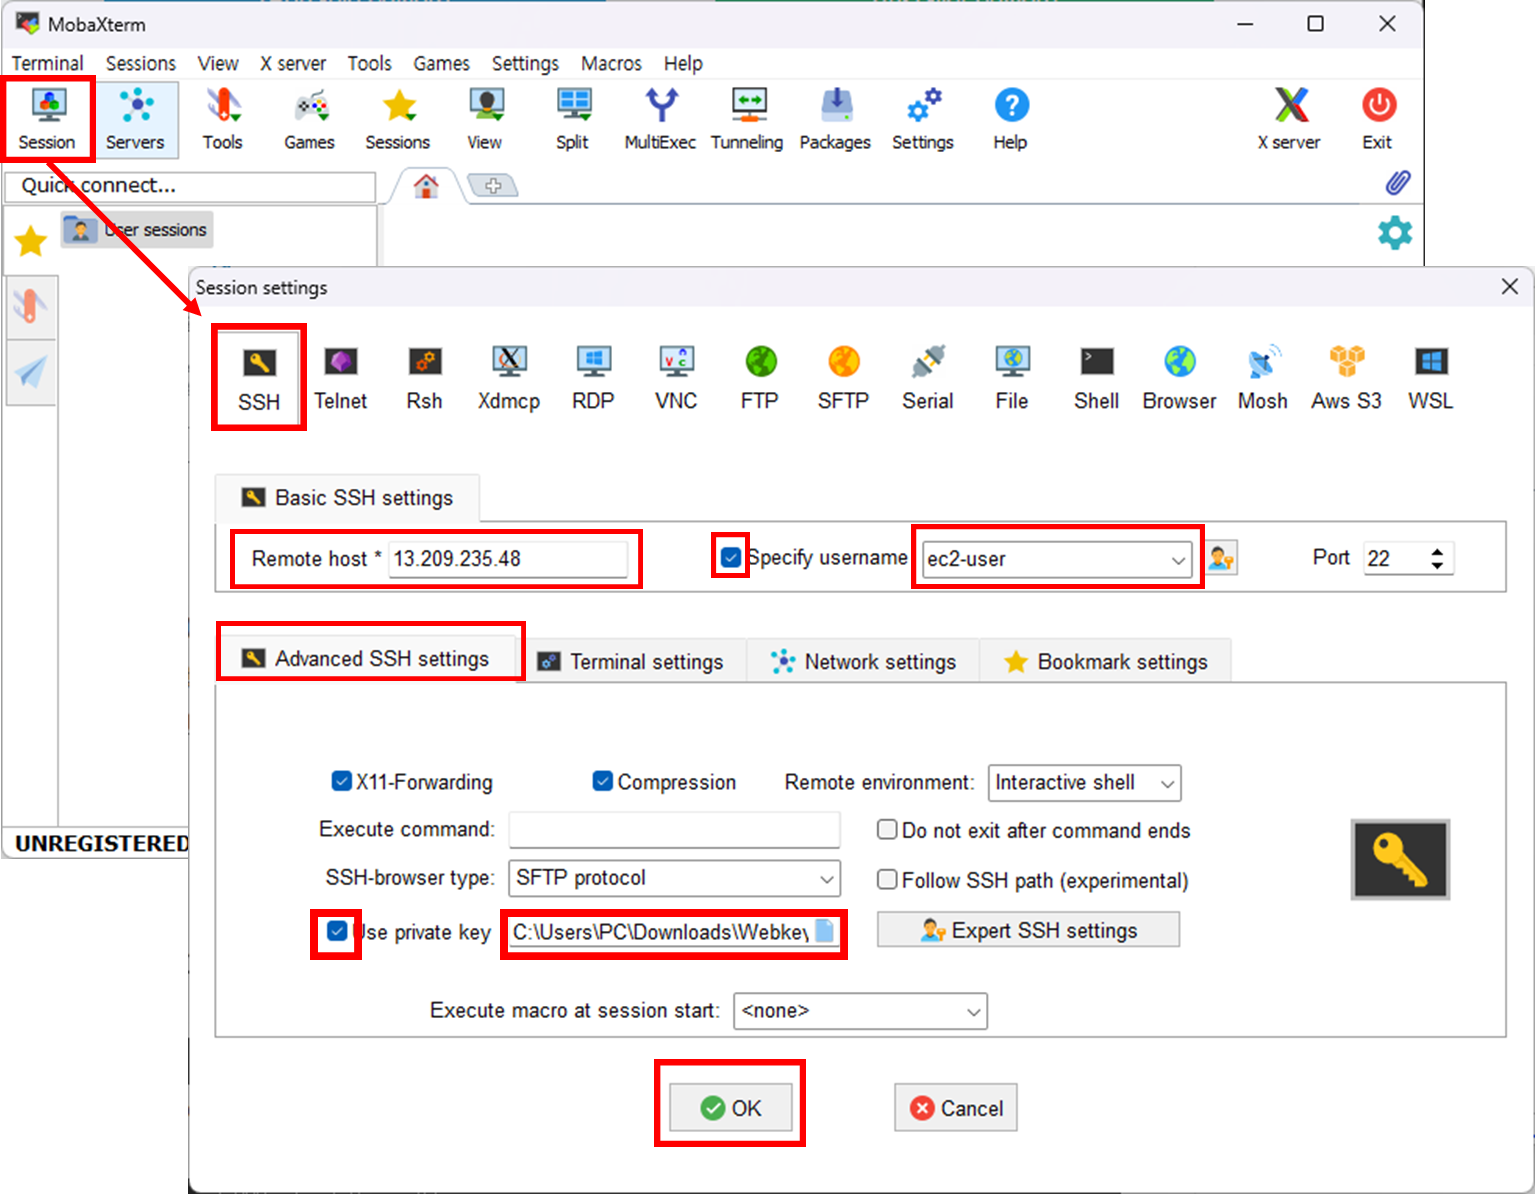Viewport: 1535px width, 1194px height.
Task: Open Execute macro at session start dropdown
Action: [x=861, y=1011]
